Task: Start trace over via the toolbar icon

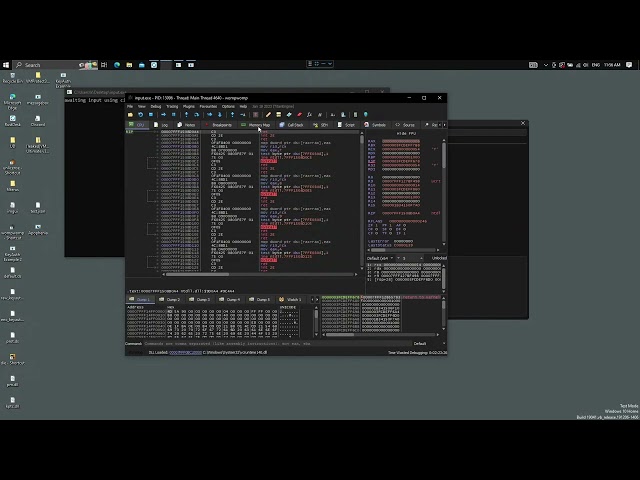Action: [x=220, y=115]
